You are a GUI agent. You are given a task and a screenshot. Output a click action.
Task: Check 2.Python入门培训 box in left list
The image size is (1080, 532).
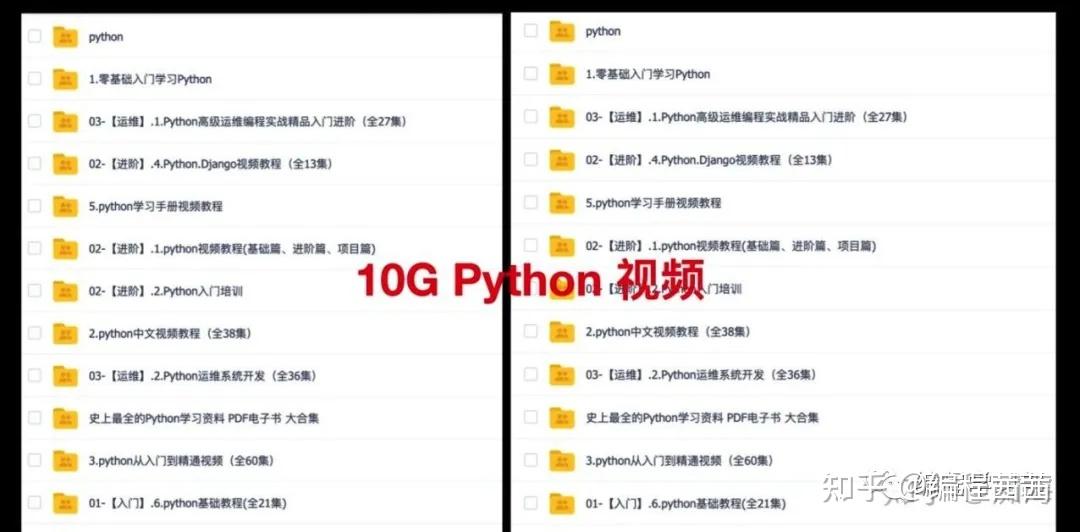pyautogui.click(x=34, y=290)
